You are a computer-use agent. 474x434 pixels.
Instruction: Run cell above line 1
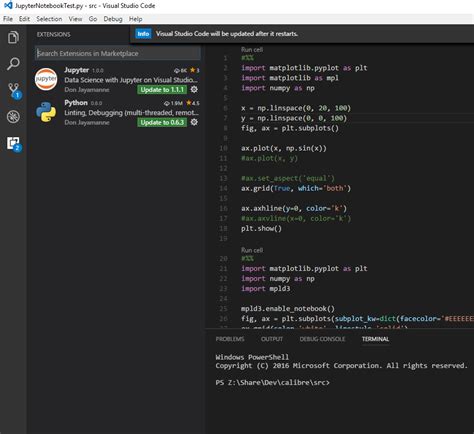252,49
